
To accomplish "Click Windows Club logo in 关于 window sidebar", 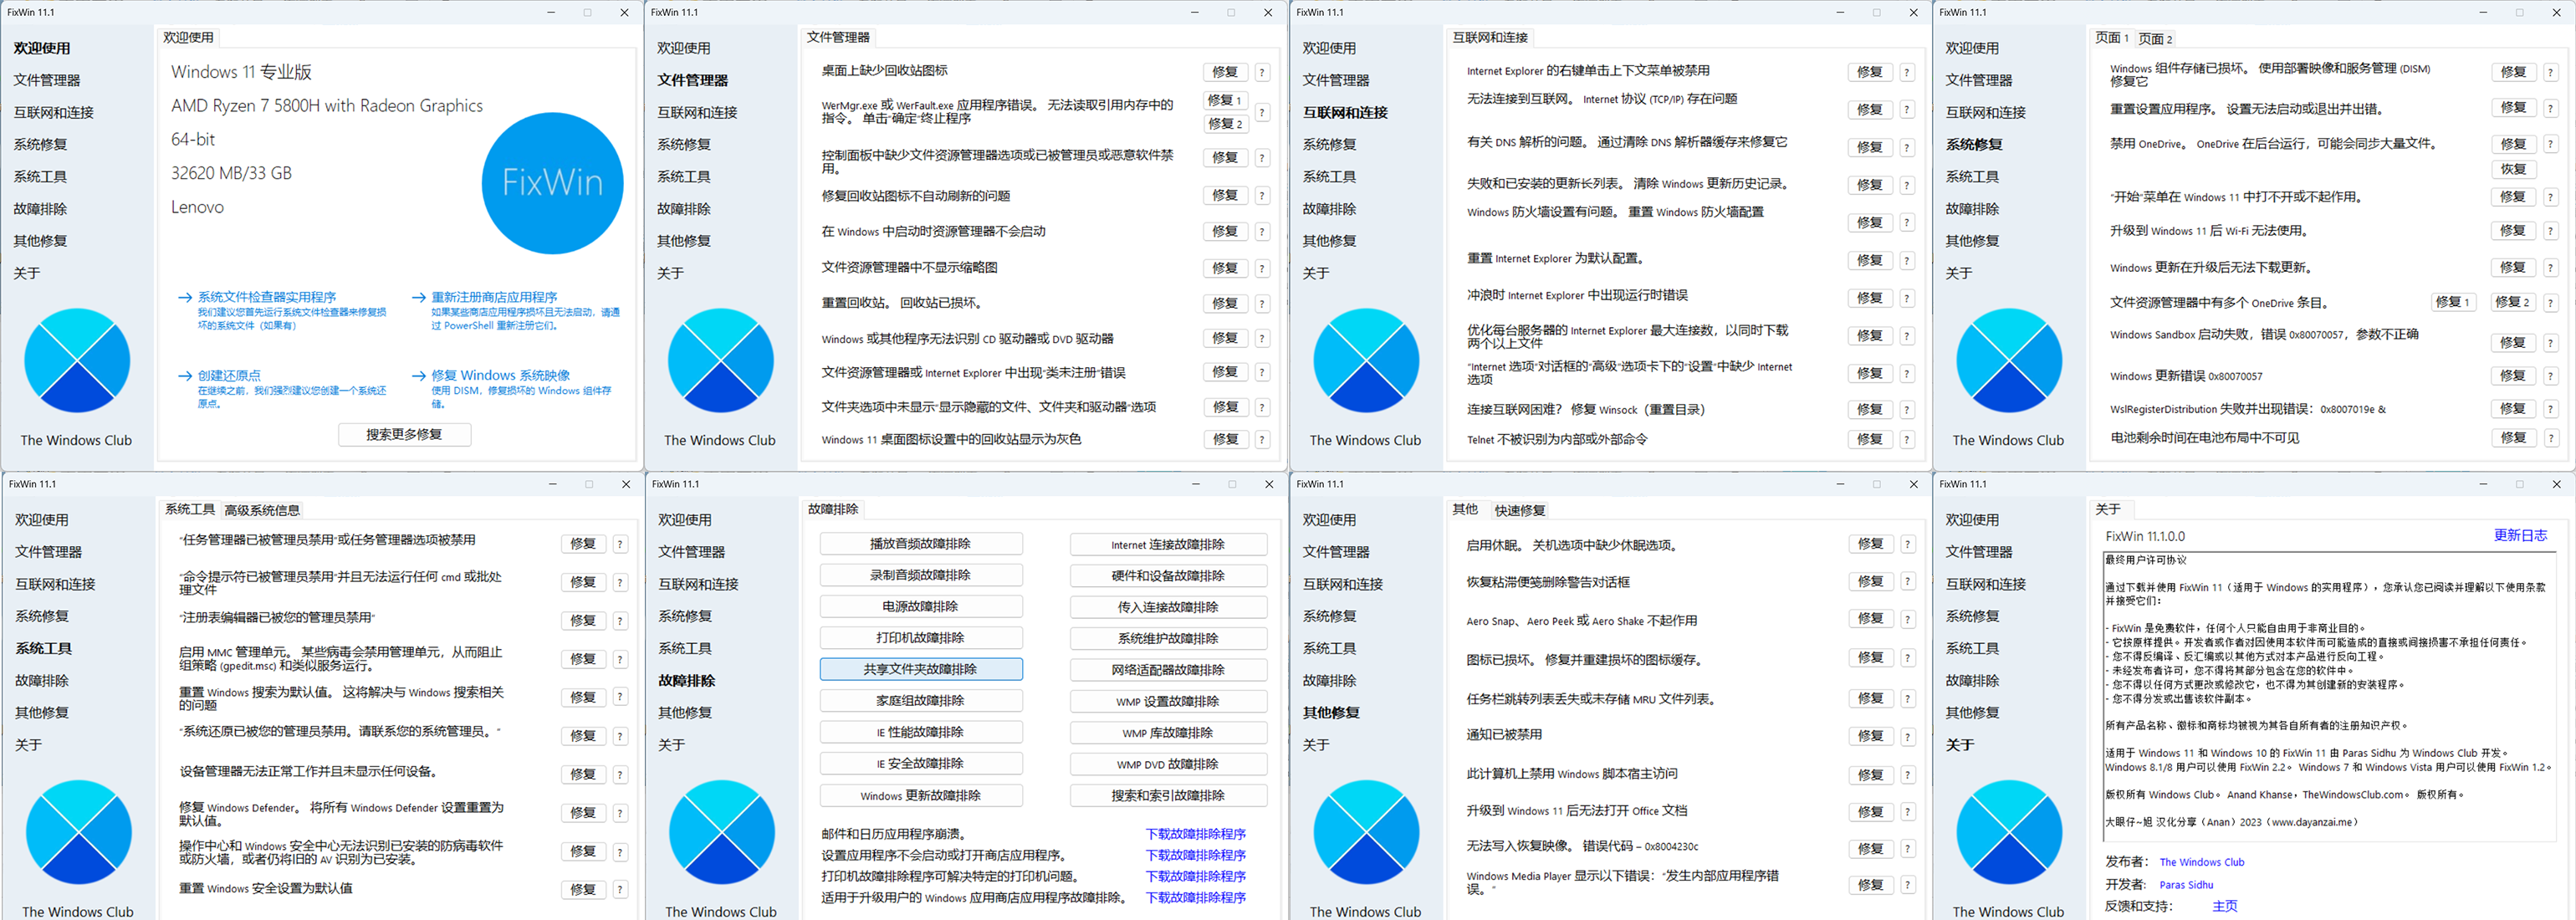I will tap(2008, 832).
